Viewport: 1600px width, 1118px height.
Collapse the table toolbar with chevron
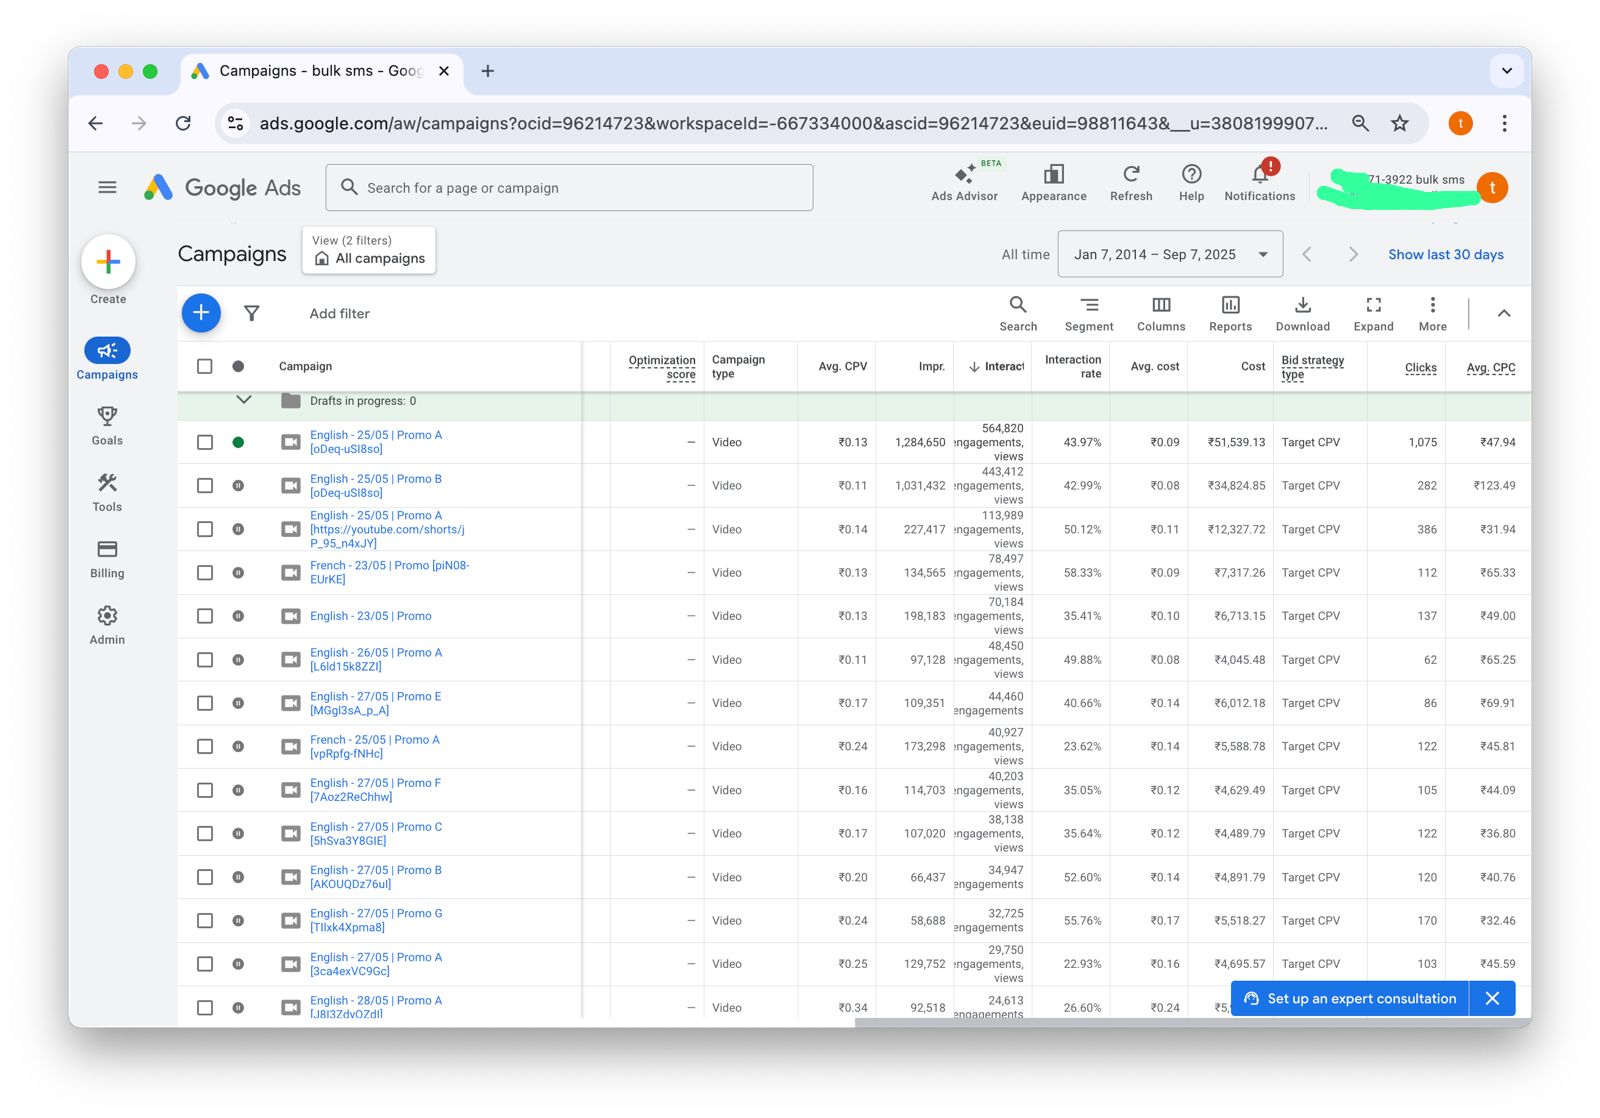(x=1503, y=313)
